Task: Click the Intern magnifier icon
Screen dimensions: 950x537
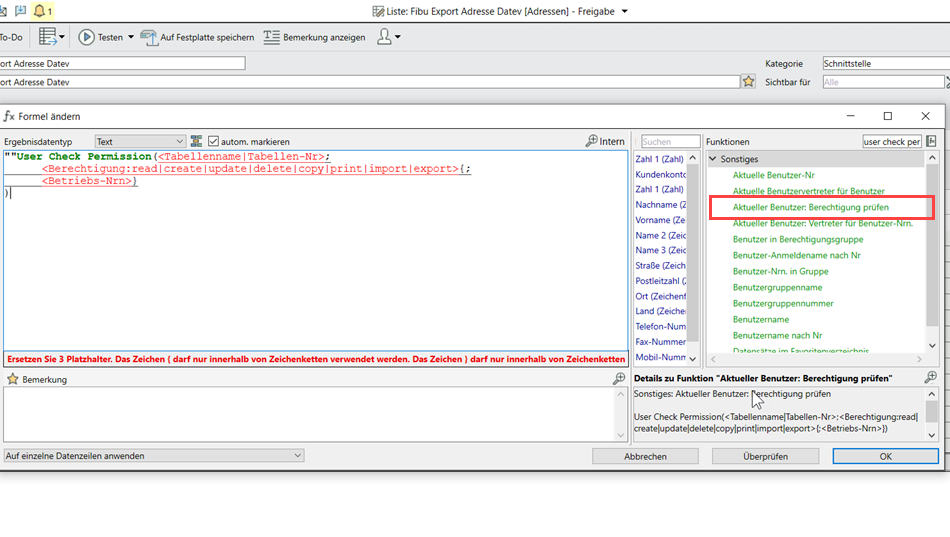Action: [x=592, y=142]
